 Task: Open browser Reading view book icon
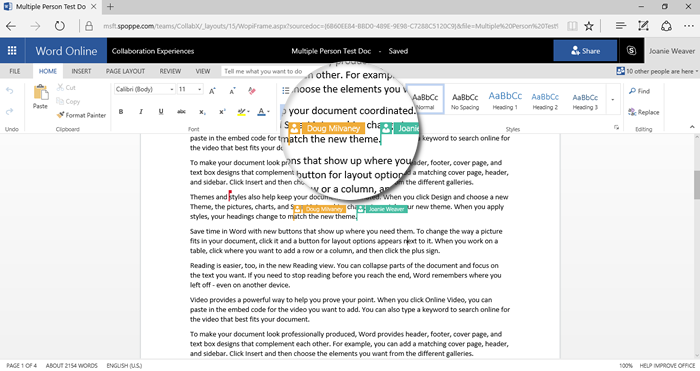572,26
